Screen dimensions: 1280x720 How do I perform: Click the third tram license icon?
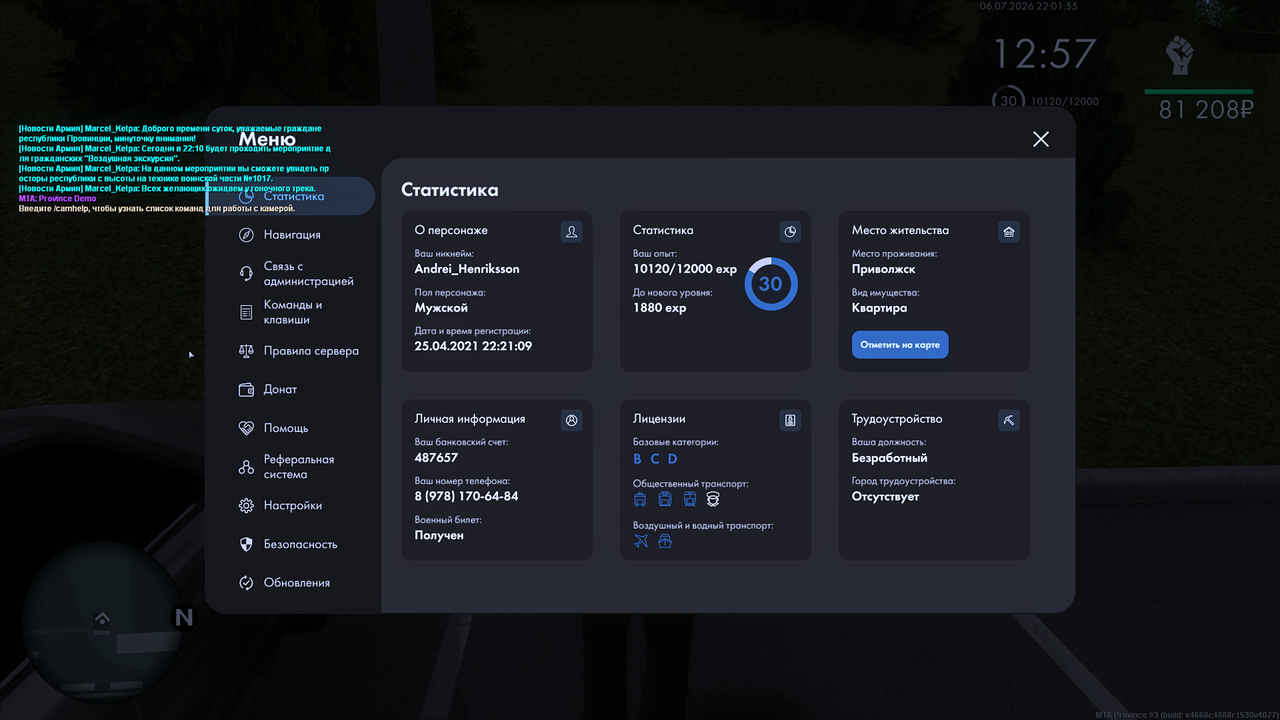(689, 499)
